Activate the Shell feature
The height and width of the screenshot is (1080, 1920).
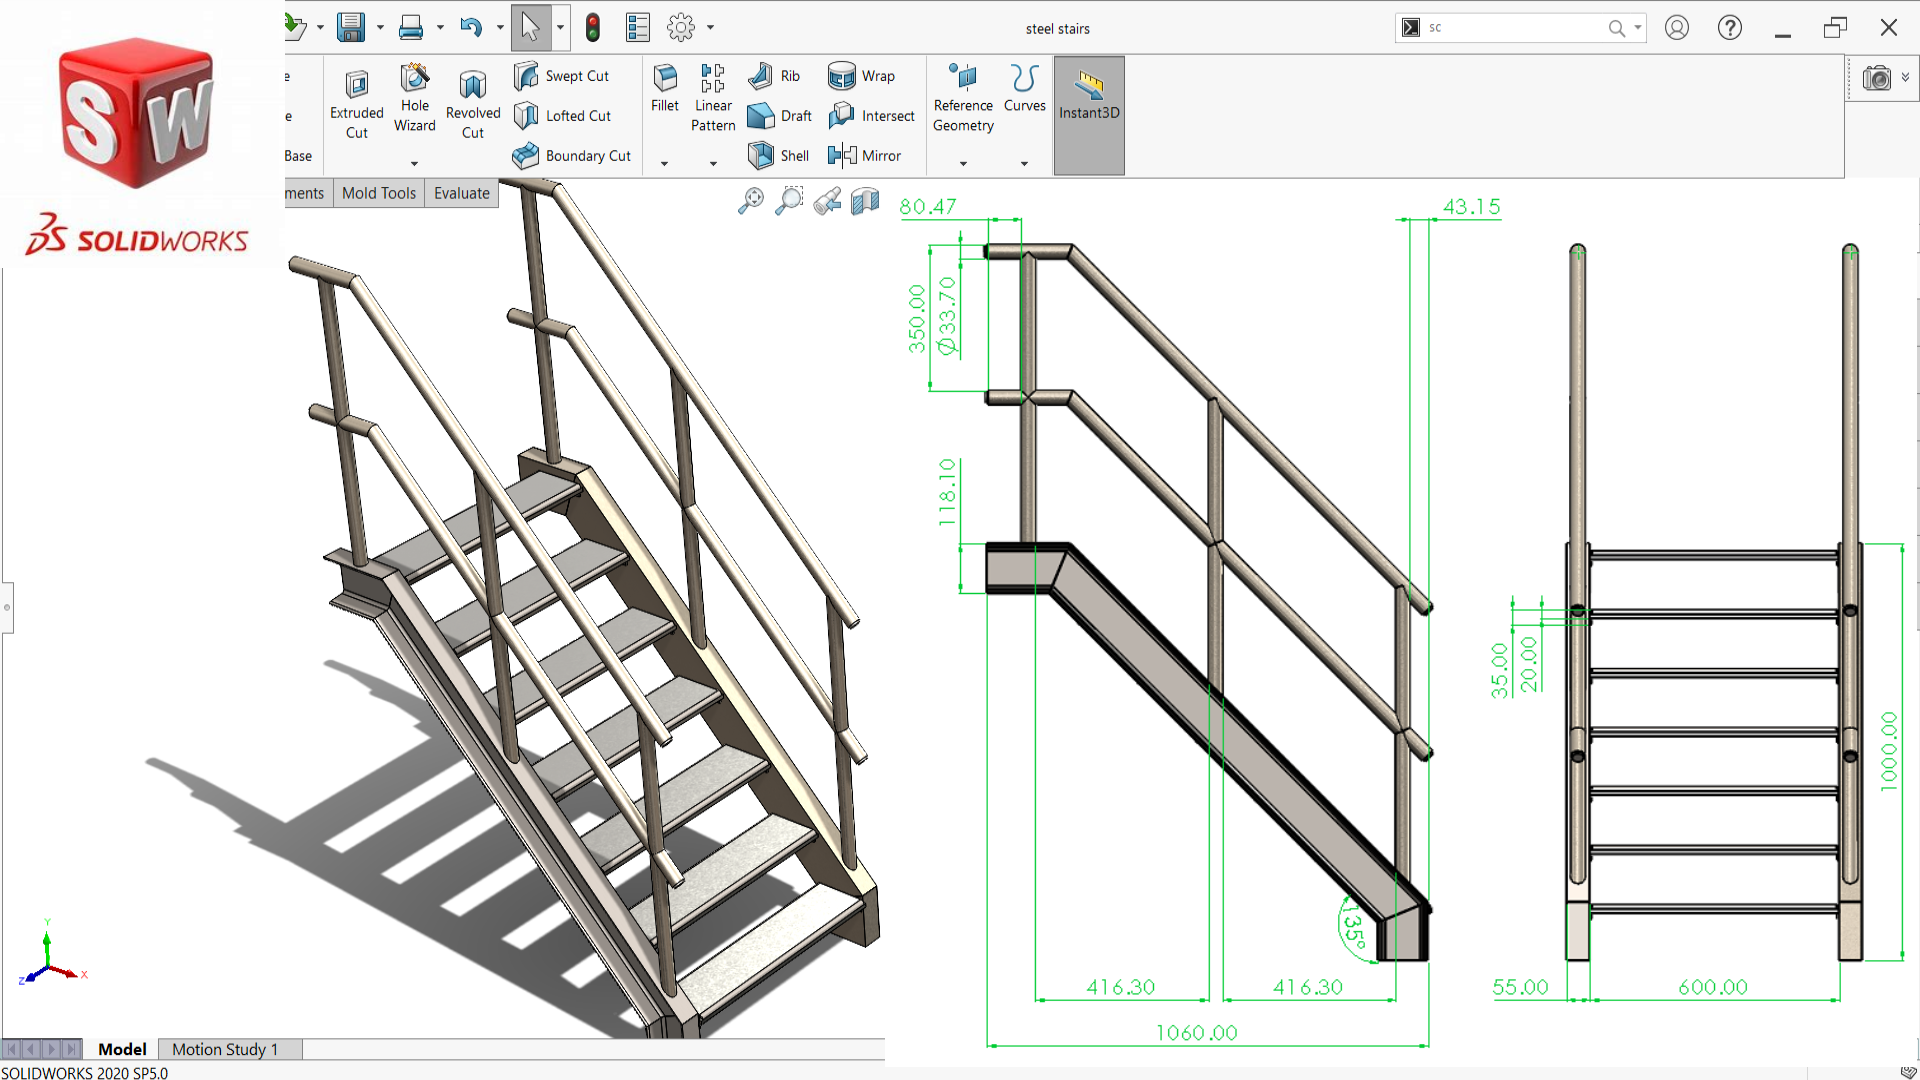coord(779,155)
